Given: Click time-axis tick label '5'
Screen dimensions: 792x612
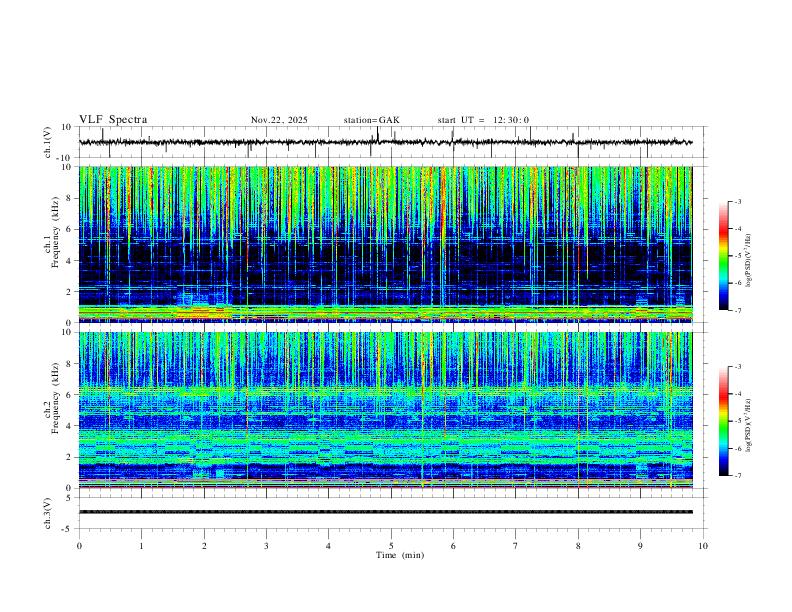Looking at the screenshot, I should [x=391, y=546].
